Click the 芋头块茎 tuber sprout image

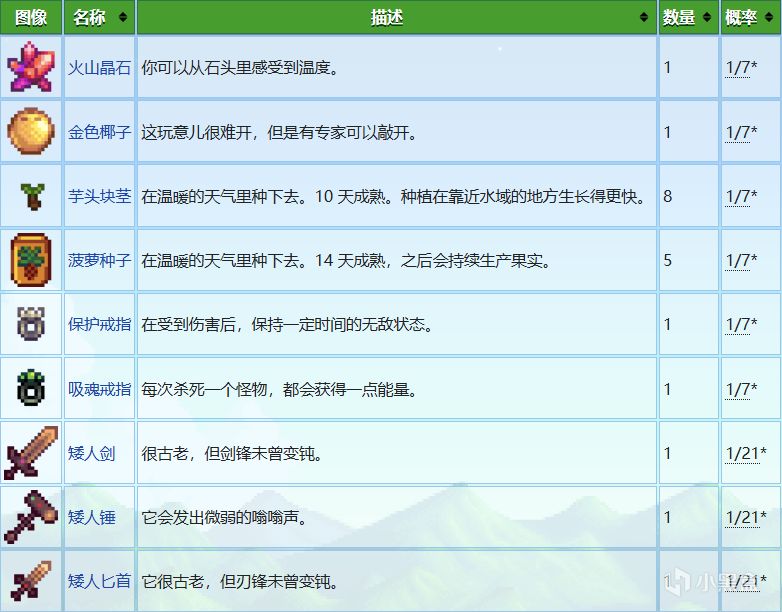(32, 196)
